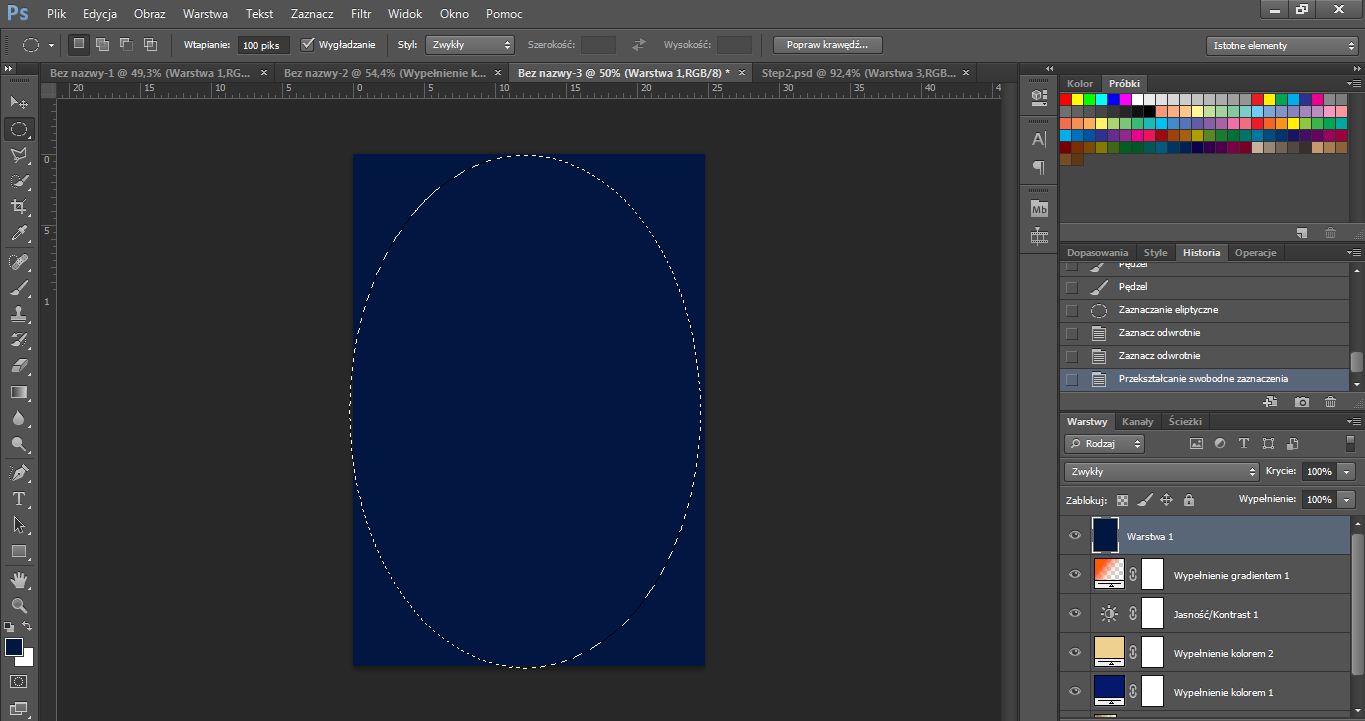
Task: Hide Wypełnienie kolorem 2 layer visibility
Action: (x=1075, y=652)
